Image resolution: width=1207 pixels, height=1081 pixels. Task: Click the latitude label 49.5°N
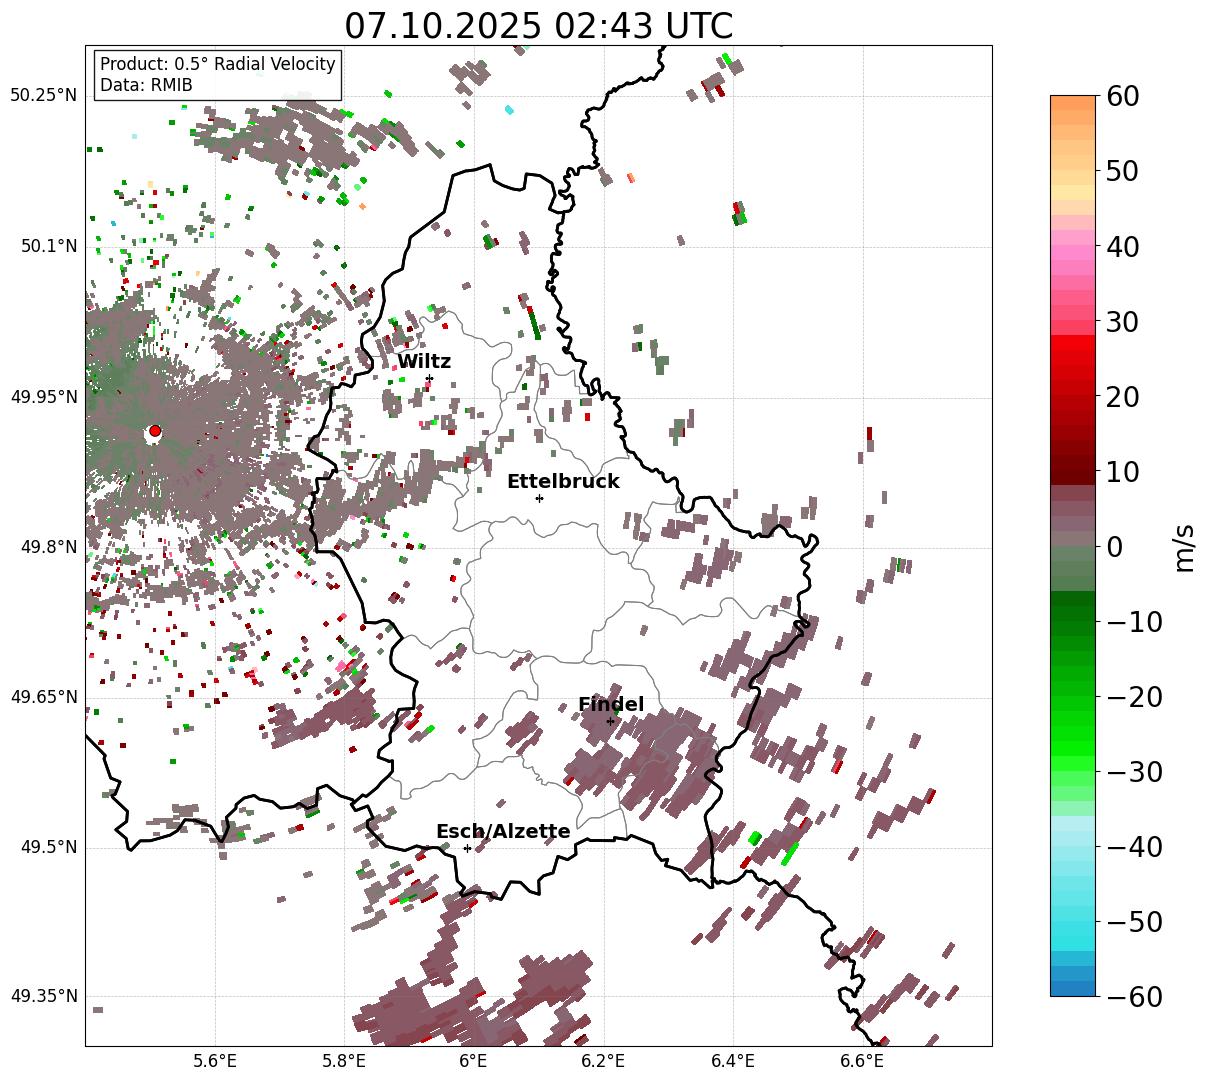(47, 847)
